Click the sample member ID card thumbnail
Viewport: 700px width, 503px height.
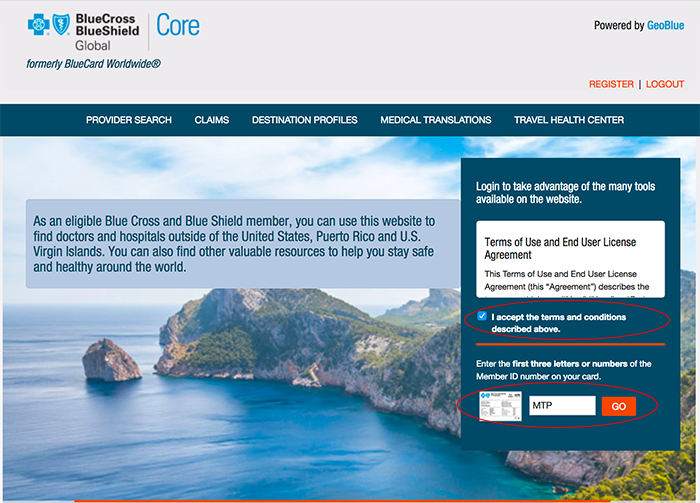(x=501, y=407)
